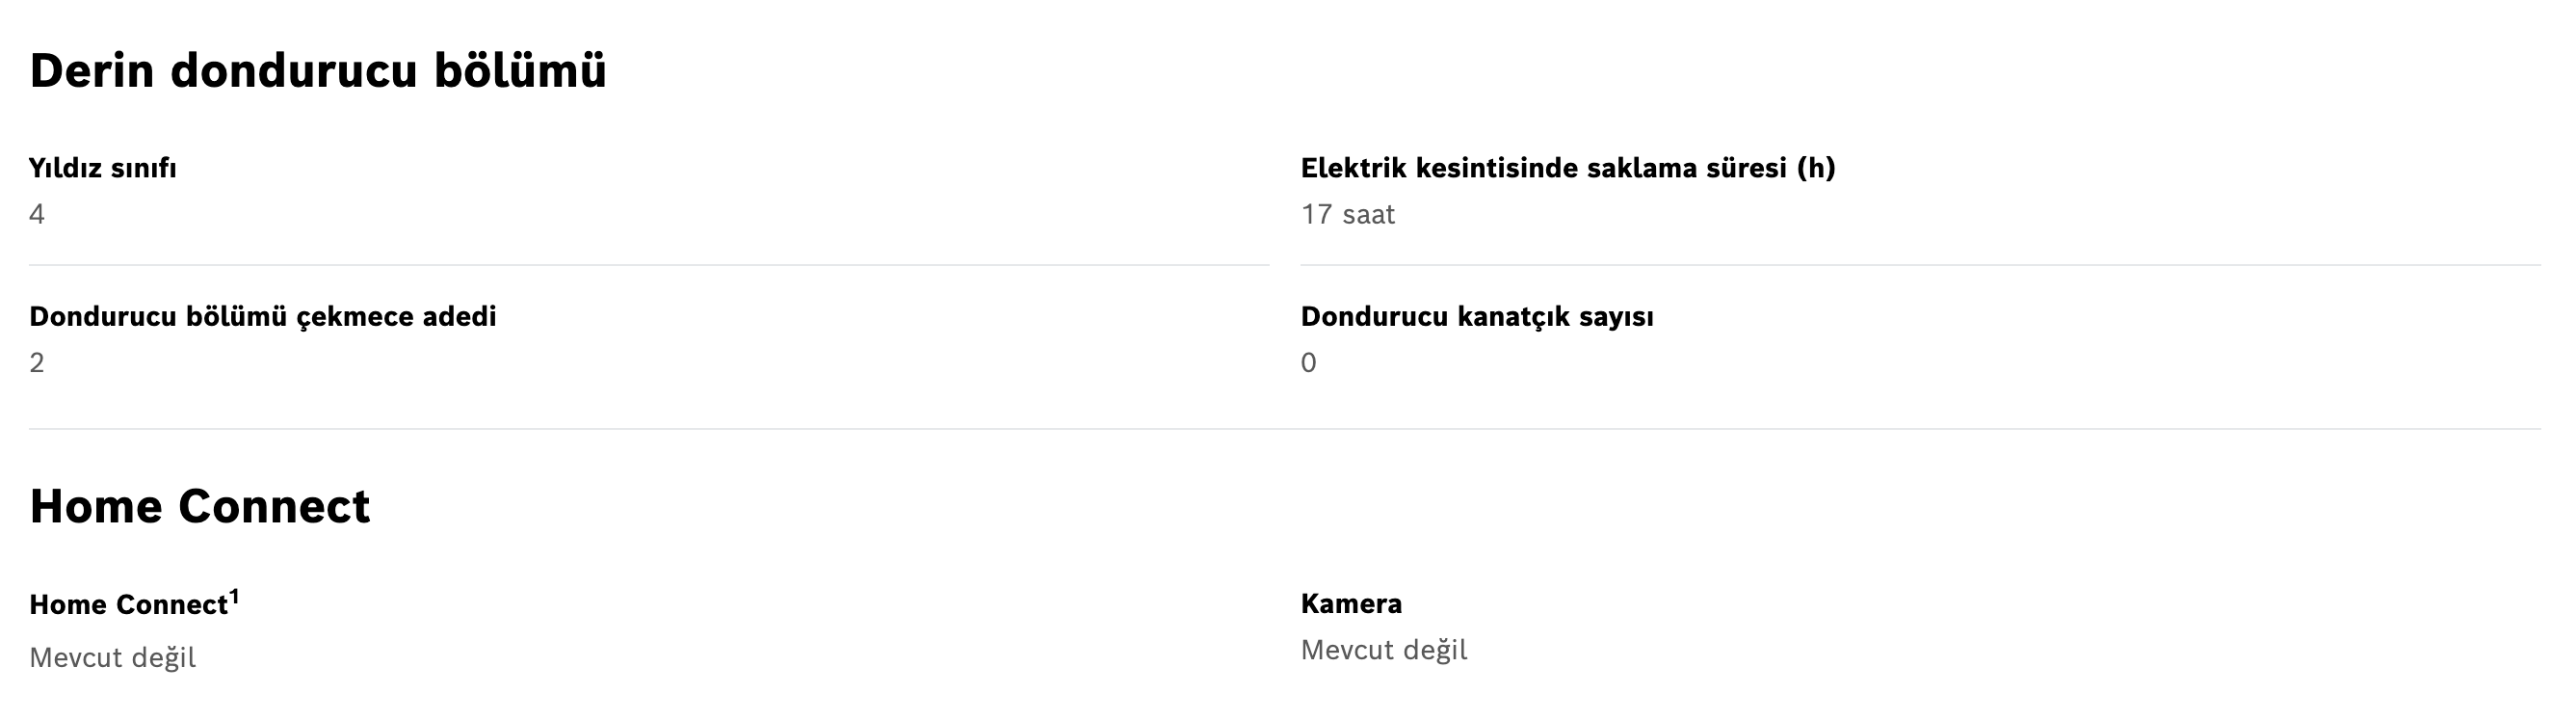Click Mevcut değil under Kamera
Screen dimensions: 2576x721
point(1384,650)
